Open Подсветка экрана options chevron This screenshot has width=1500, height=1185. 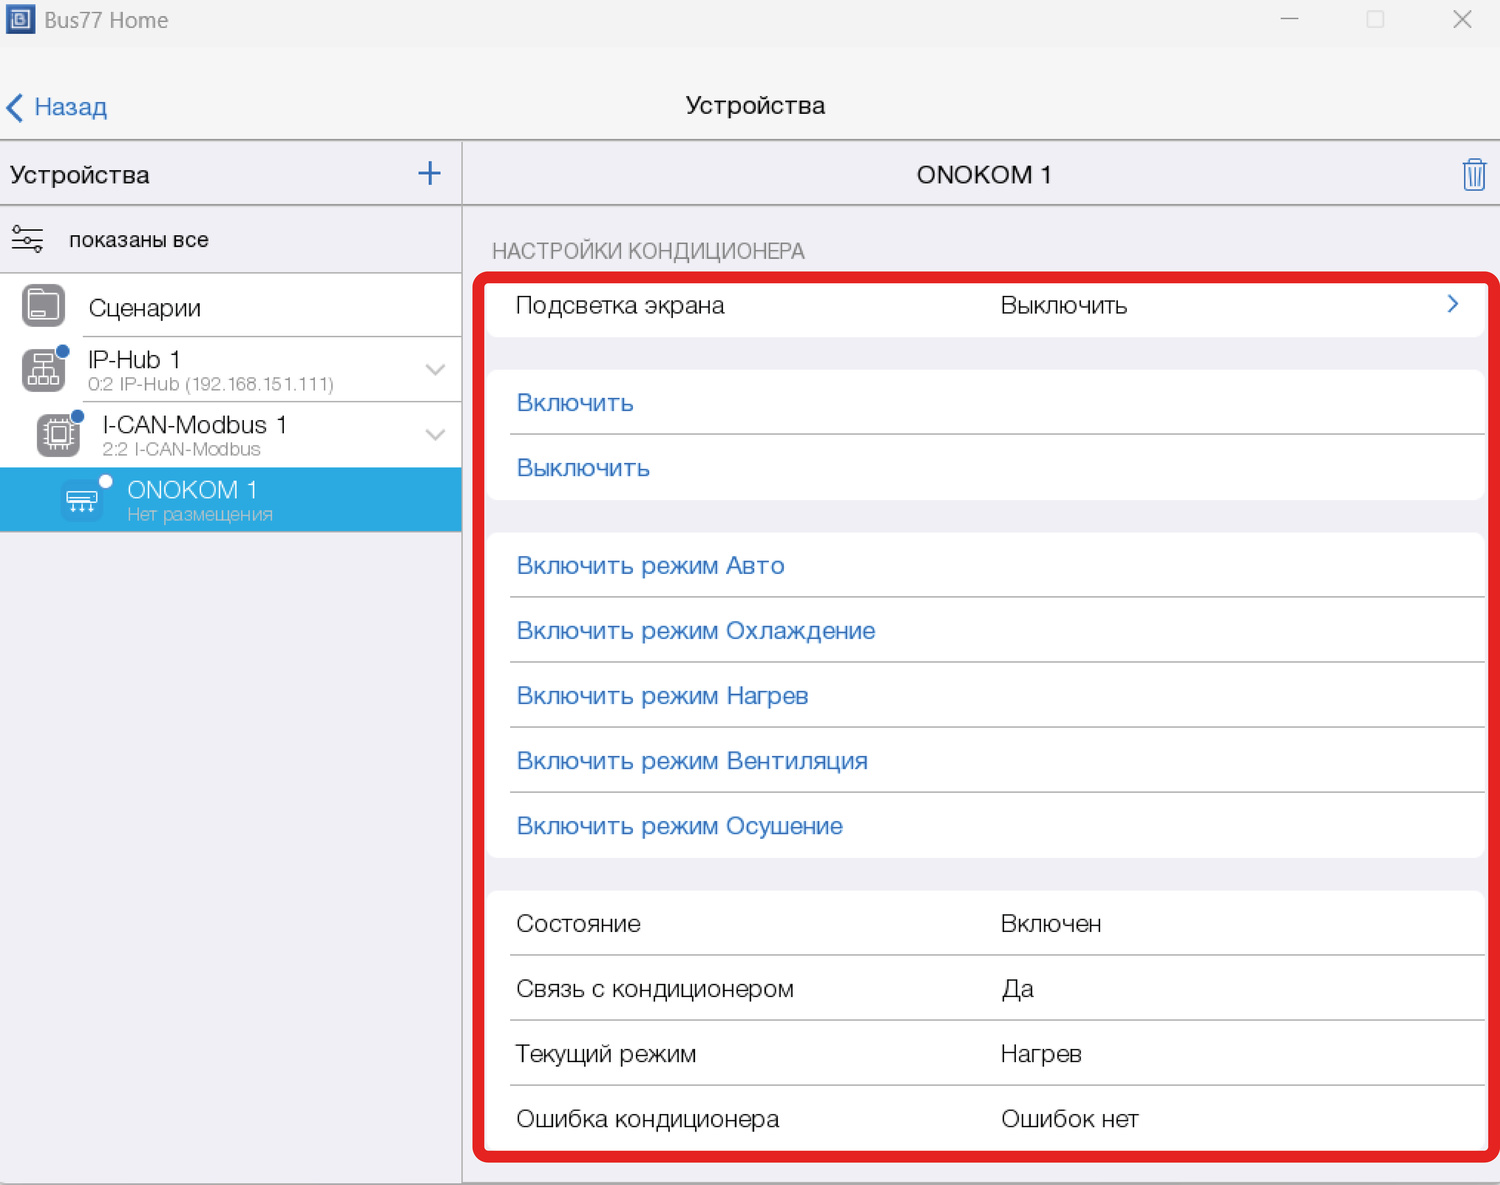(1452, 304)
